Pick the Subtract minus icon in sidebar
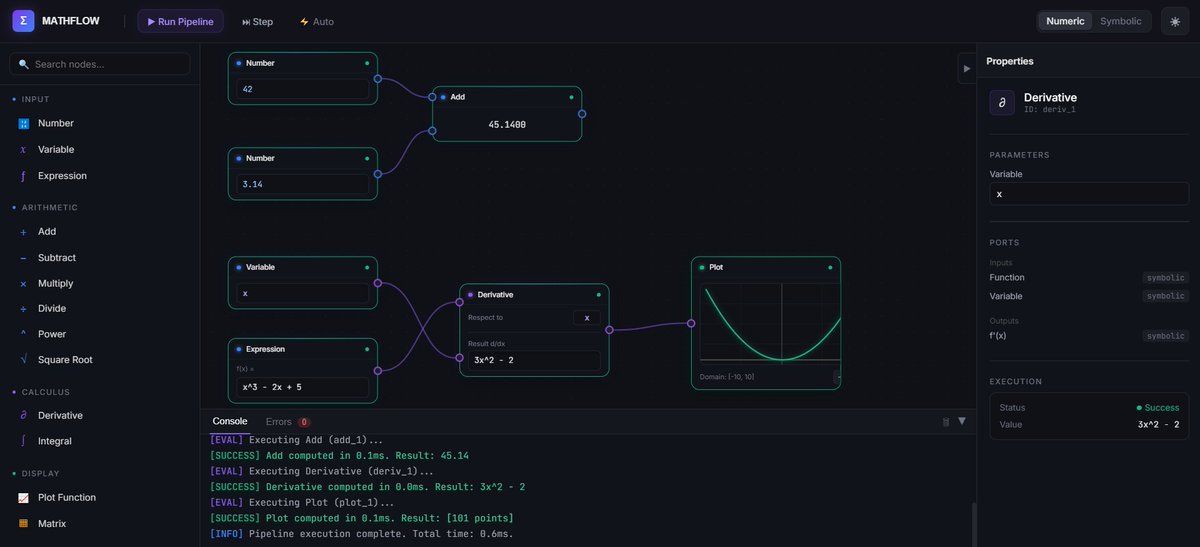1200x547 pixels. [24, 258]
